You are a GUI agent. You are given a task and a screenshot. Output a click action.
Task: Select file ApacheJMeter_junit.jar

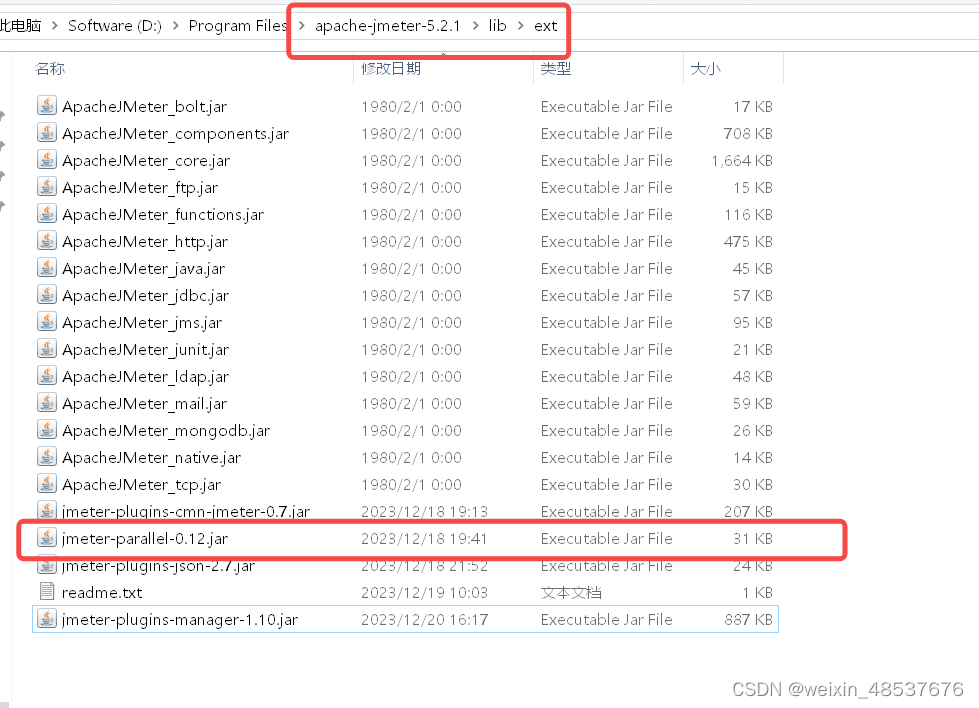145,350
